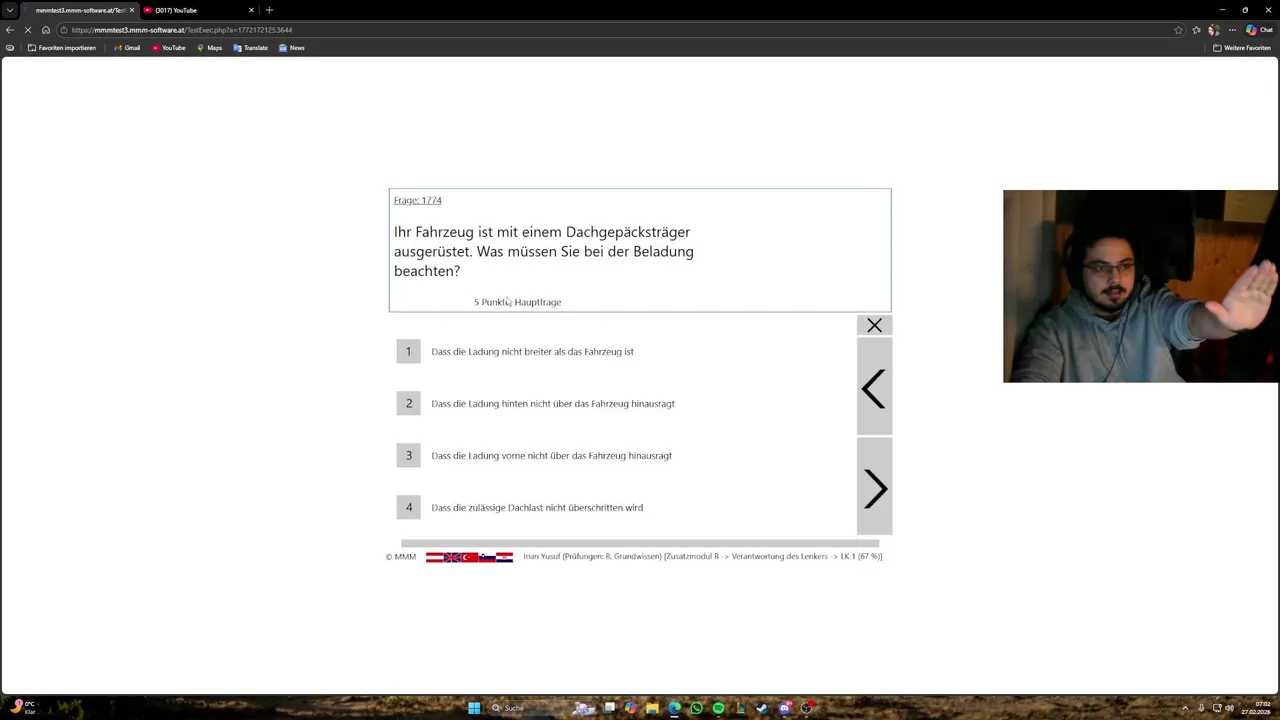This screenshot has height=720, width=1280.
Task: Open Discord from the taskbar
Action: tap(784, 708)
